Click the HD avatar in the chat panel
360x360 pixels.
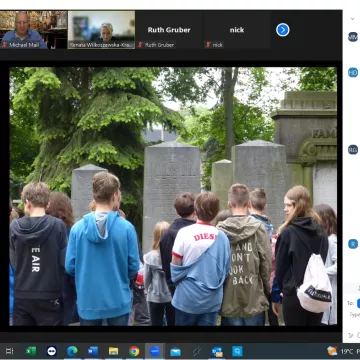[353, 72]
